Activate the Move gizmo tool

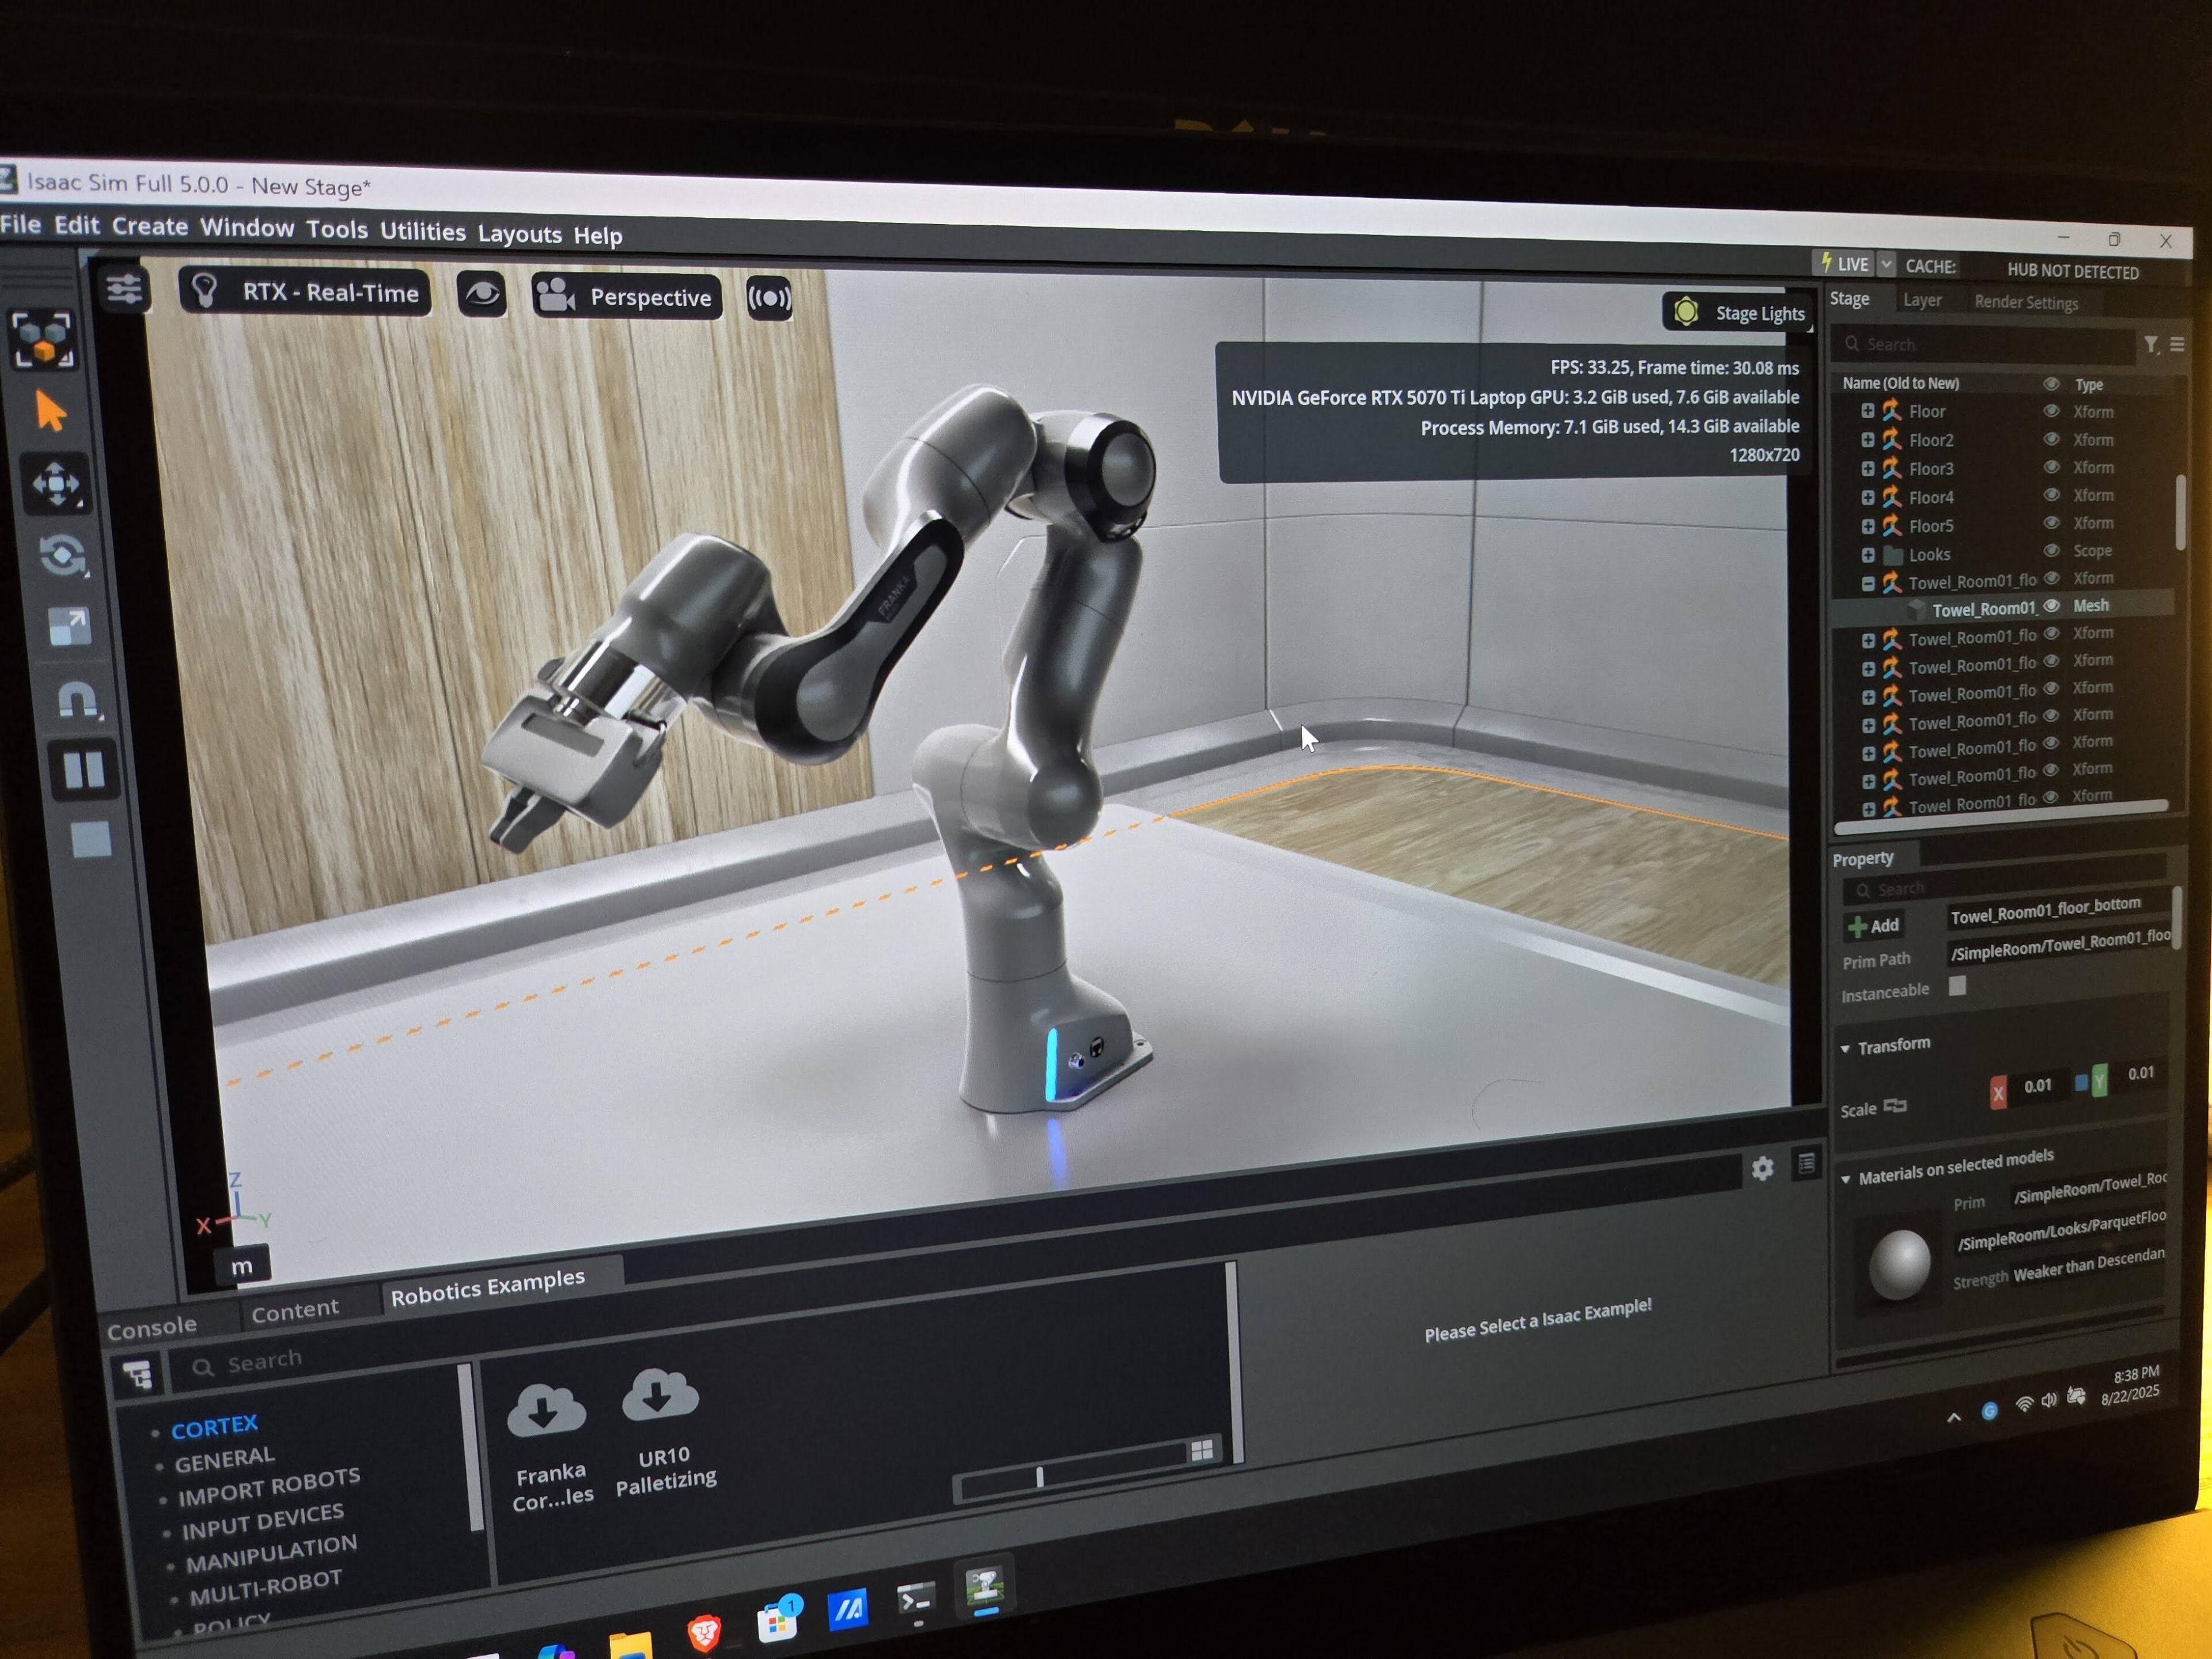[x=56, y=485]
